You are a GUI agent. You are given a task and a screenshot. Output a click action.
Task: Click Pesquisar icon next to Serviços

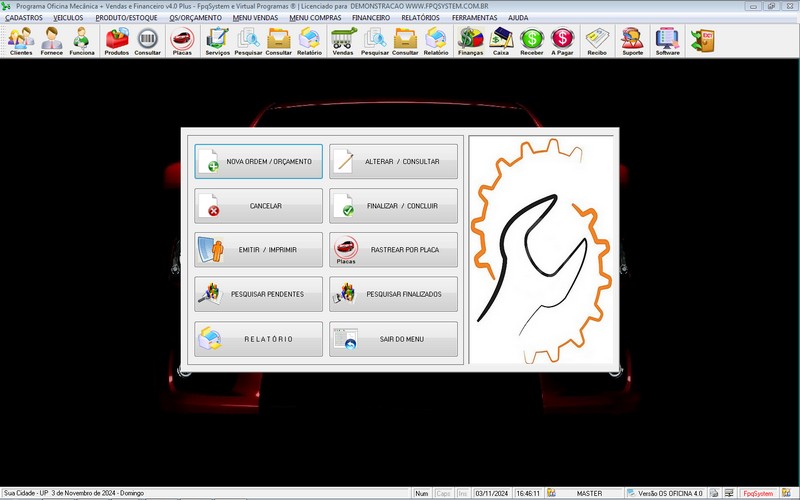[248, 41]
